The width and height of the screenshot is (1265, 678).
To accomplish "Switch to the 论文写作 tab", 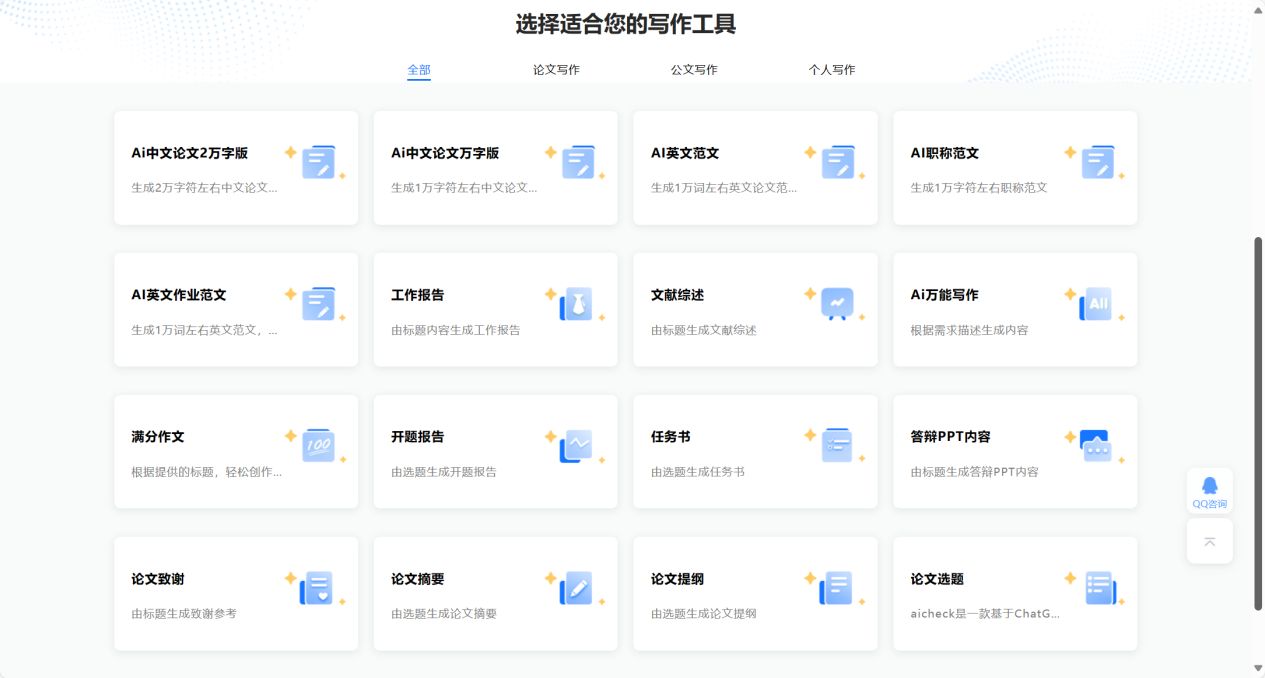I will (556, 70).
